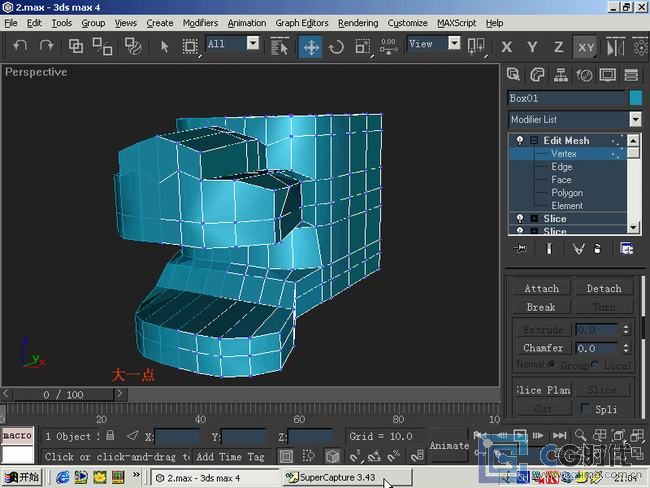Select the Unlink Selection tool
The height and width of the screenshot is (488, 650).
pyautogui.click(x=102, y=46)
